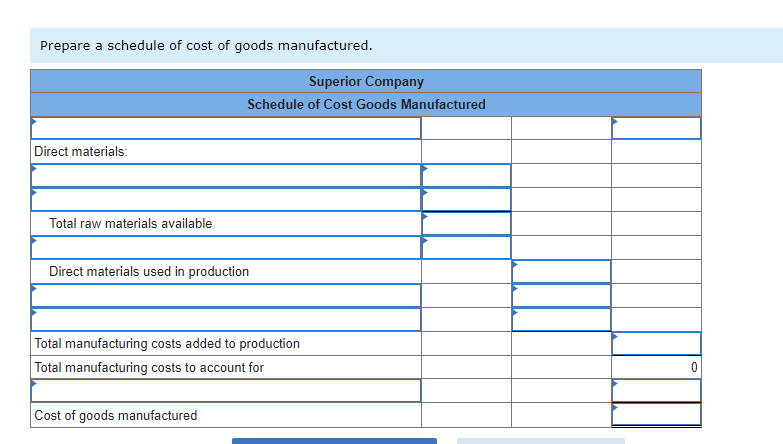
Task: Open the label dropdown above Total manufacturing costs added
Action: [x=226, y=319]
